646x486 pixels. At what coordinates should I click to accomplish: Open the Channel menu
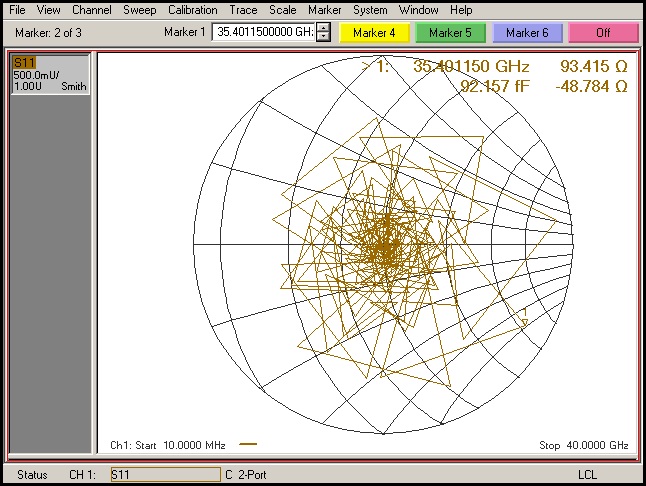(92, 9)
